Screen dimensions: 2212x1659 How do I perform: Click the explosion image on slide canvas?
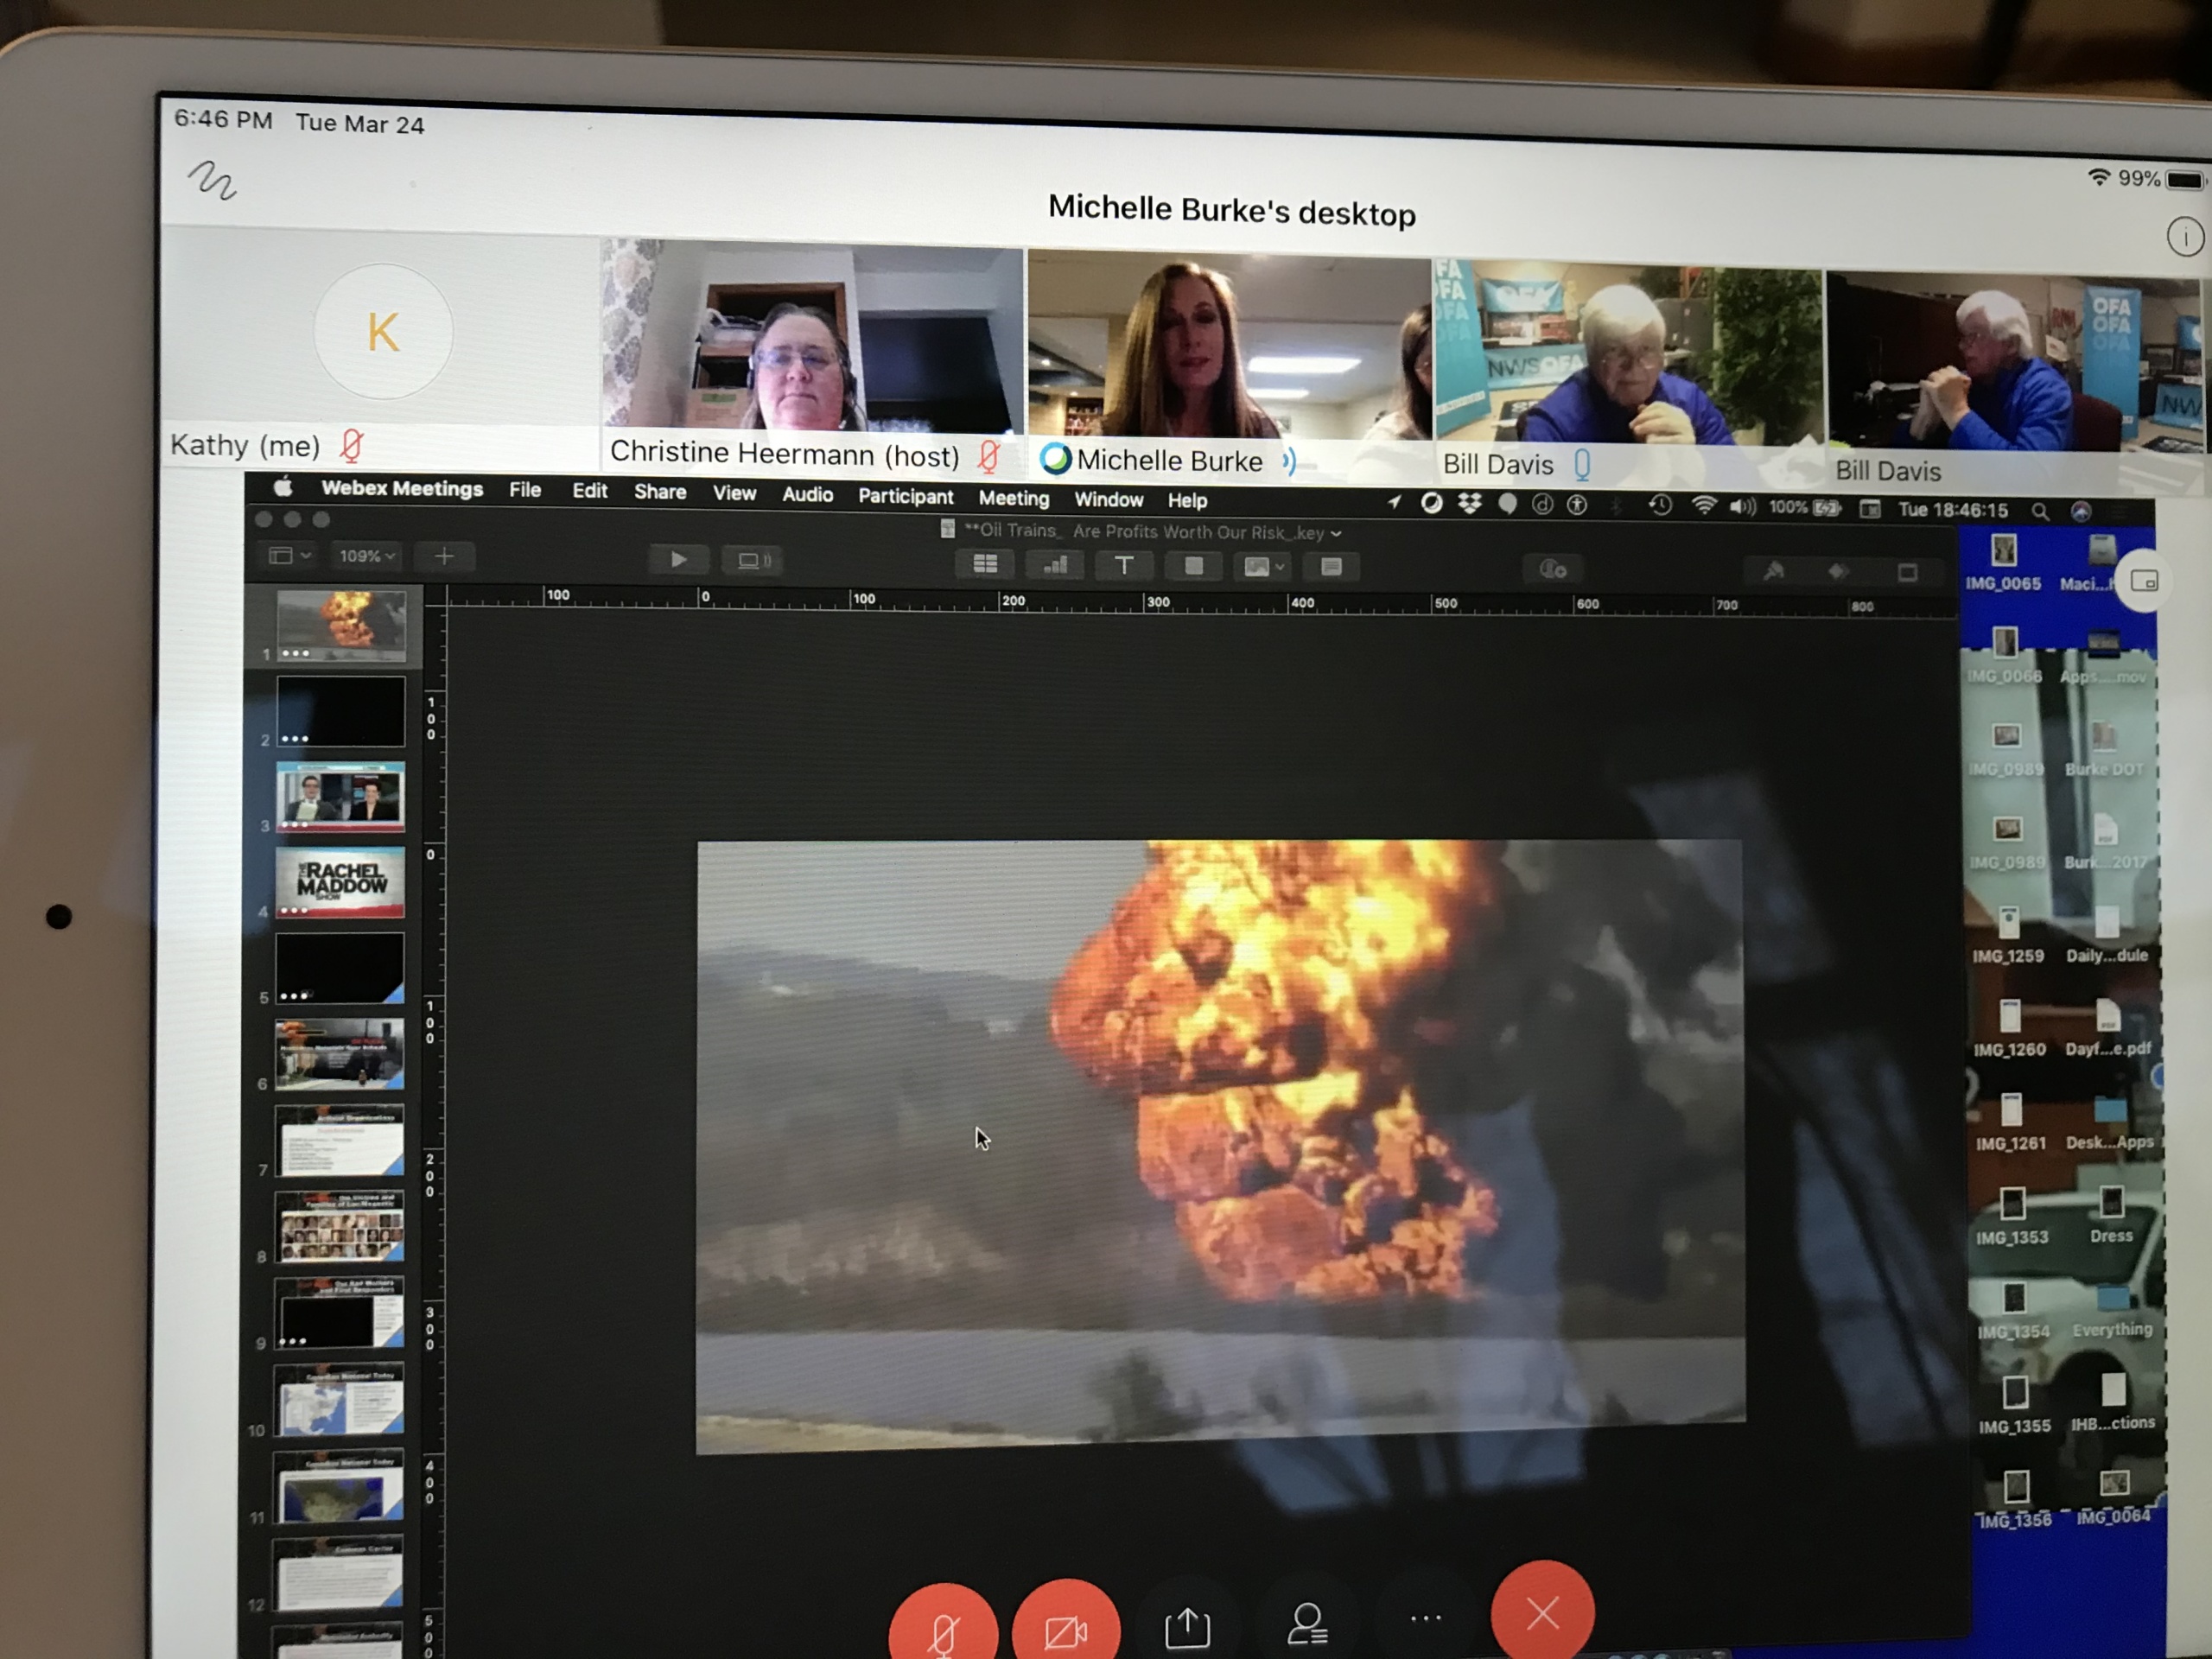tap(1220, 1146)
